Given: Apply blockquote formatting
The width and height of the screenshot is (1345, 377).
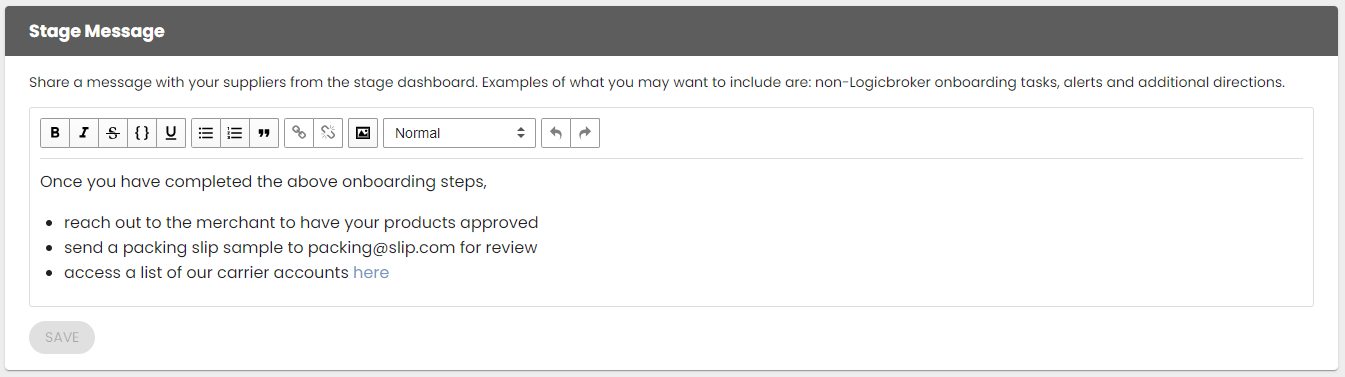Looking at the screenshot, I should (264, 133).
